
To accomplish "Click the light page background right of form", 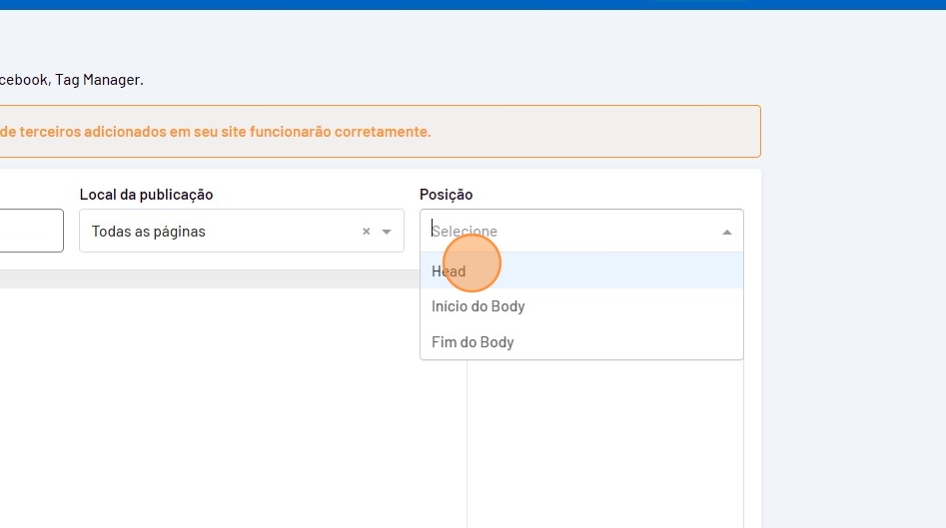I will pyautogui.click(x=850, y=300).
